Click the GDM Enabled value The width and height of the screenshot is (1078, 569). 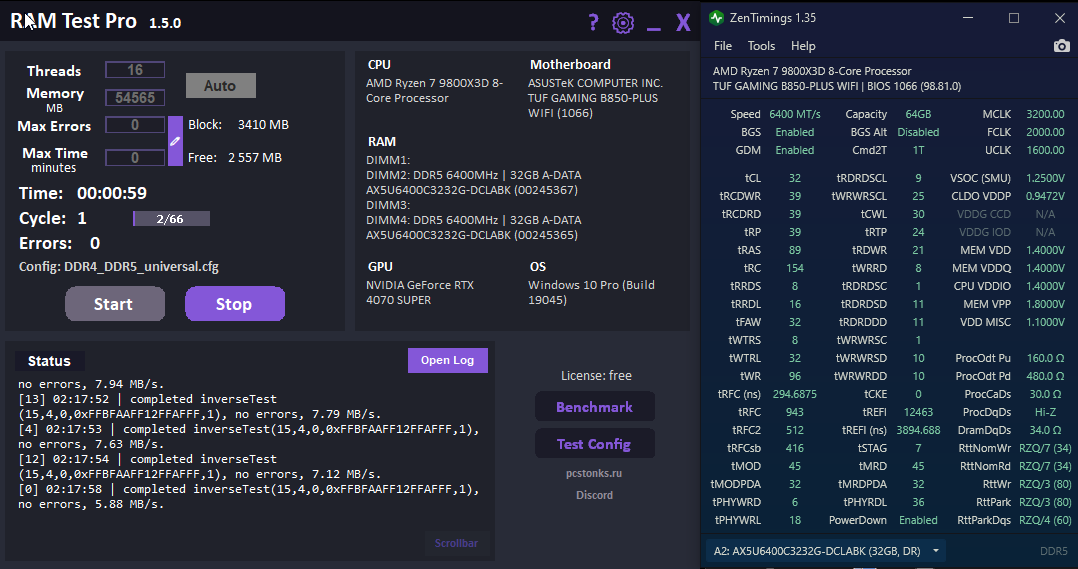(795, 150)
